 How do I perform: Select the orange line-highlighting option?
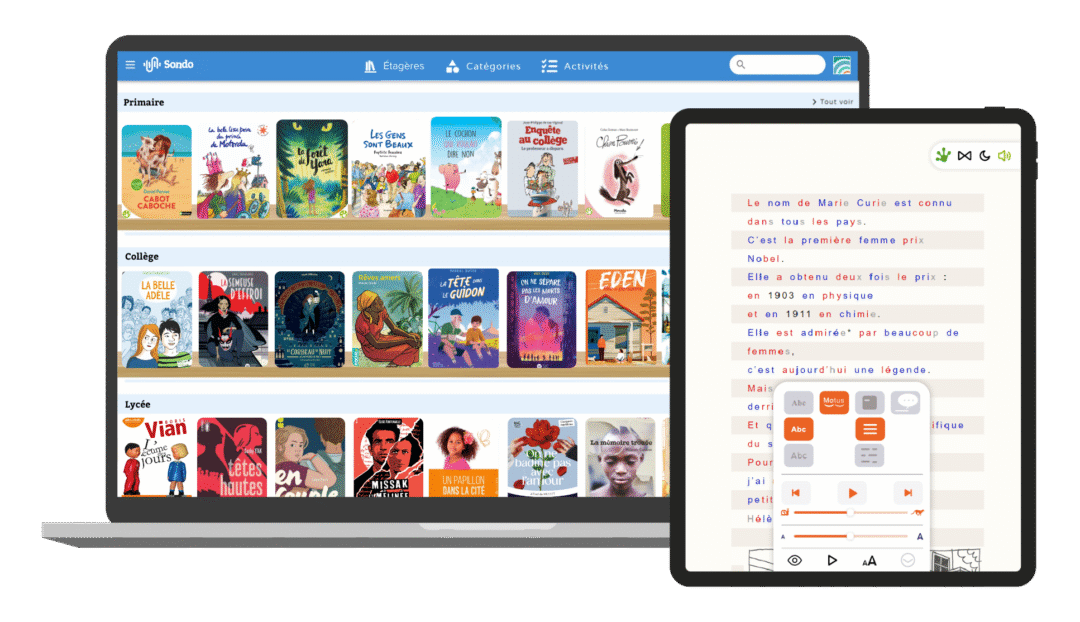point(869,429)
